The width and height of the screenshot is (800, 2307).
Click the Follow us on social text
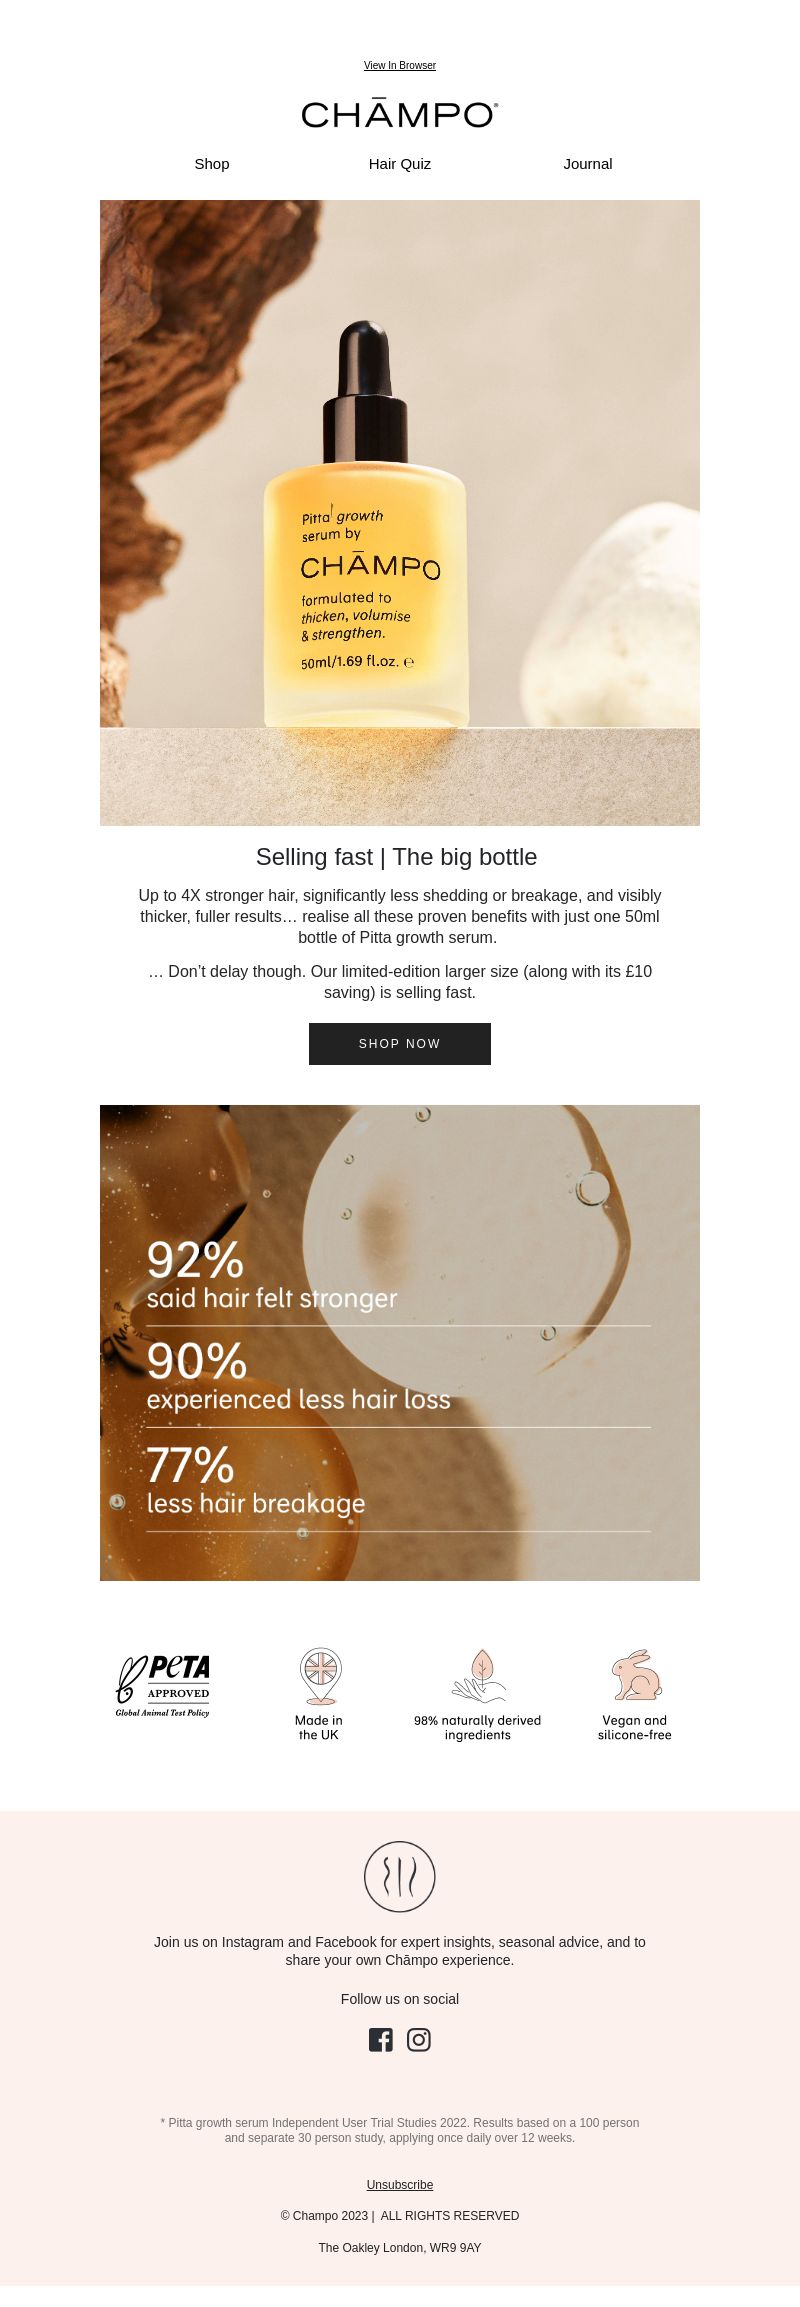click(x=400, y=1999)
